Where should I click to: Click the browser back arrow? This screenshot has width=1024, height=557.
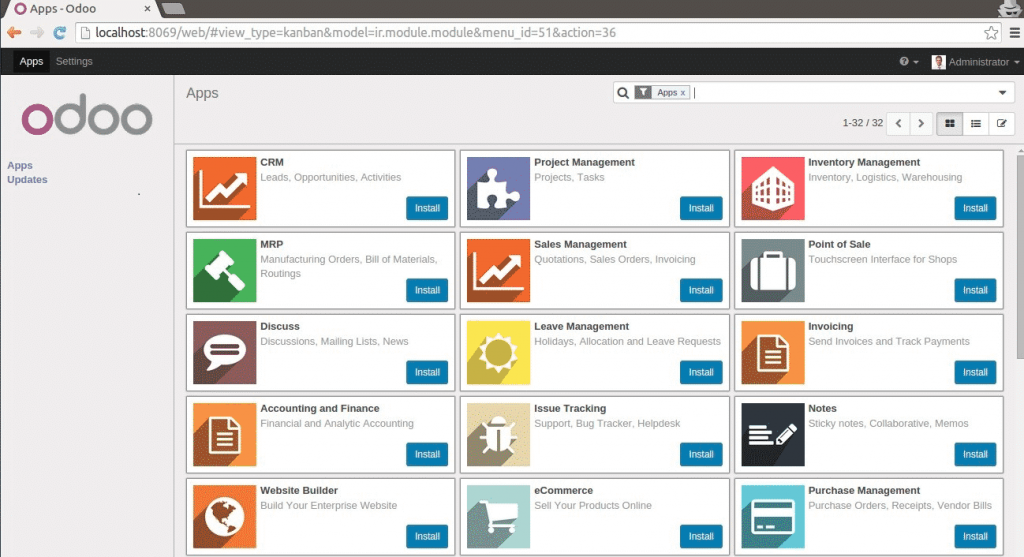tap(14, 33)
